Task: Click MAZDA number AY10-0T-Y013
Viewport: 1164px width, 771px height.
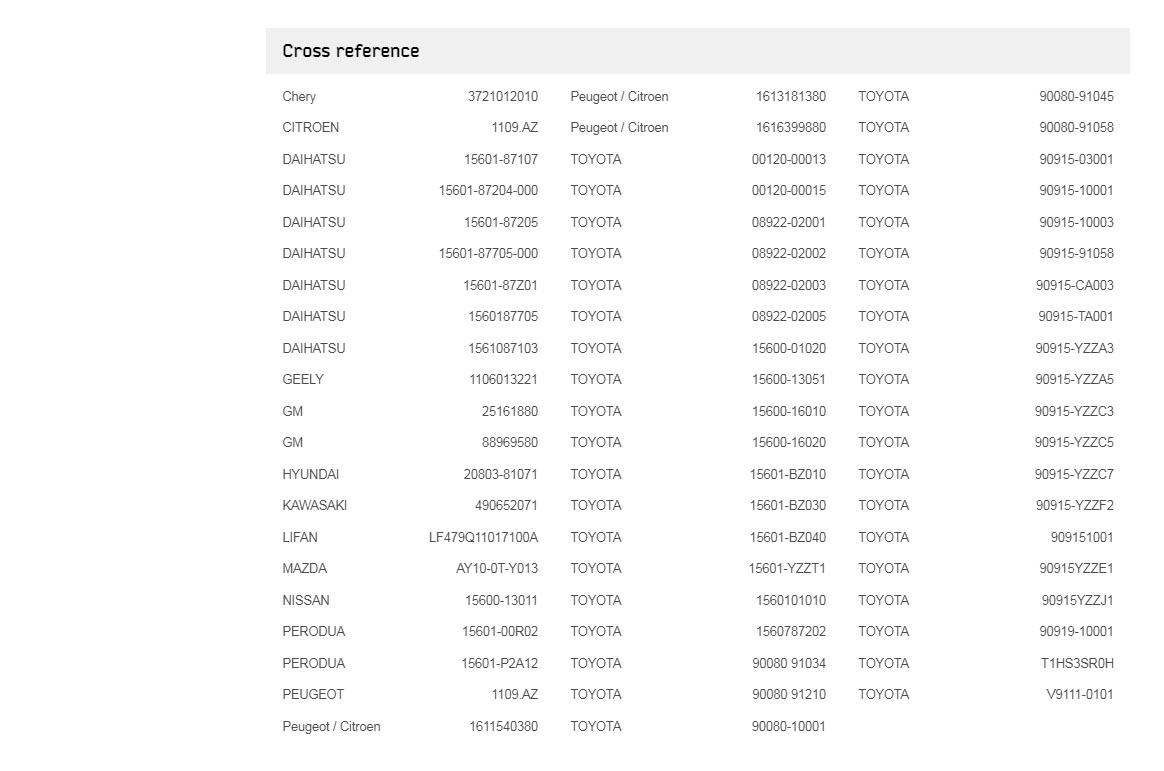Action: [x=497, y=569]
